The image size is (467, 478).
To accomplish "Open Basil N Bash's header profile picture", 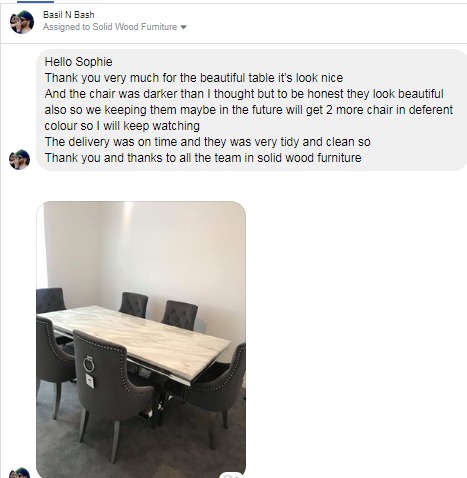I will (x=22, y=22).
